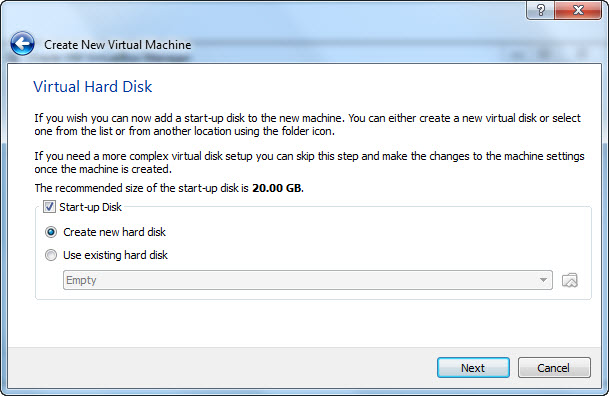Screen dimensions: 609x396
Task: Click the Create New Virtual Machine title text
Action: (x=118, y=45)
